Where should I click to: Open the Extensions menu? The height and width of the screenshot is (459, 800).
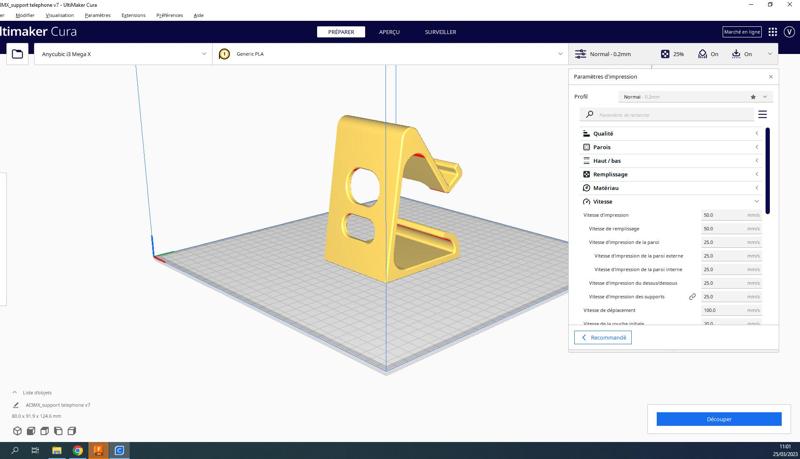click(134, 15)
